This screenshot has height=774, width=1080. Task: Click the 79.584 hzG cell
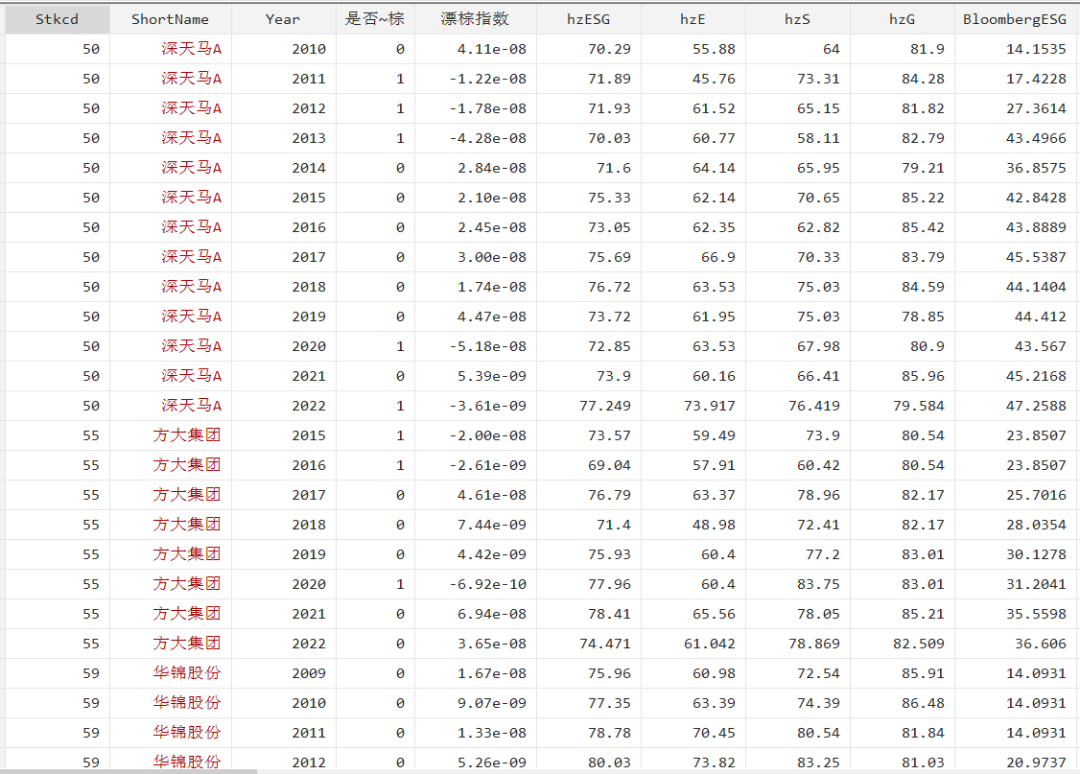(x=902, y=406)
